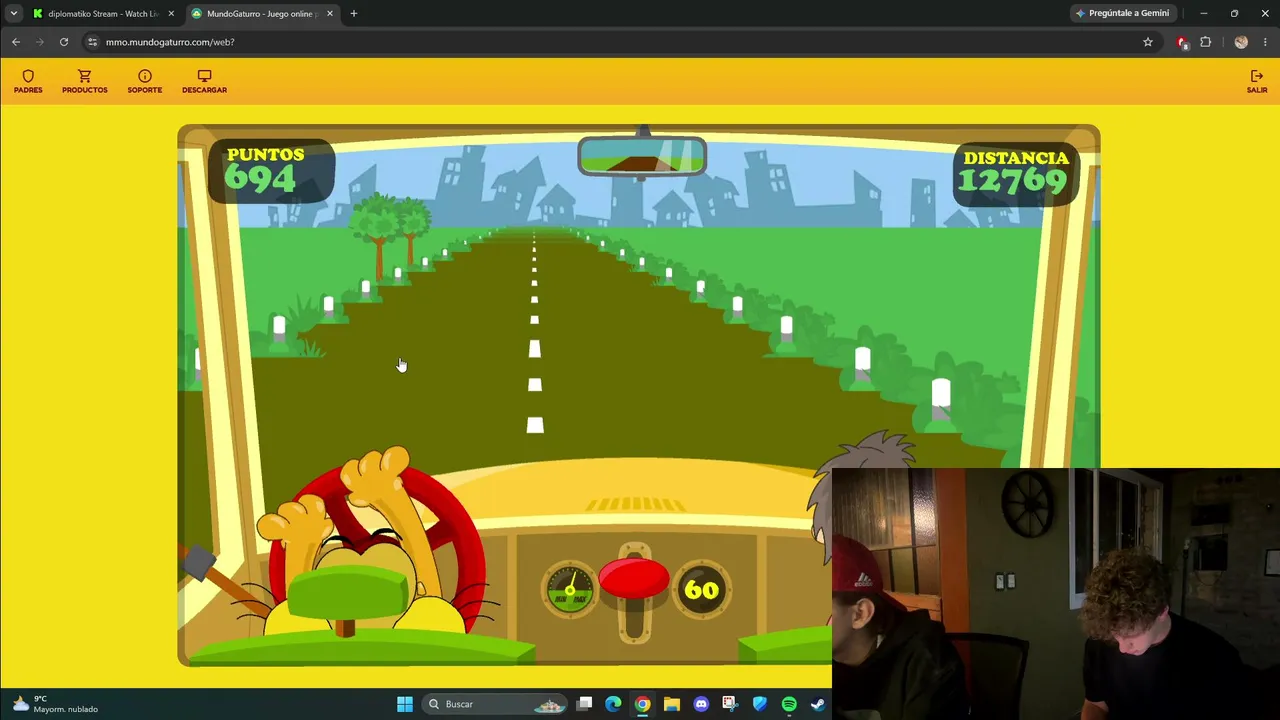Open Task View on the taskbar
Screen dimensions: 1280x720
(585, 704)
